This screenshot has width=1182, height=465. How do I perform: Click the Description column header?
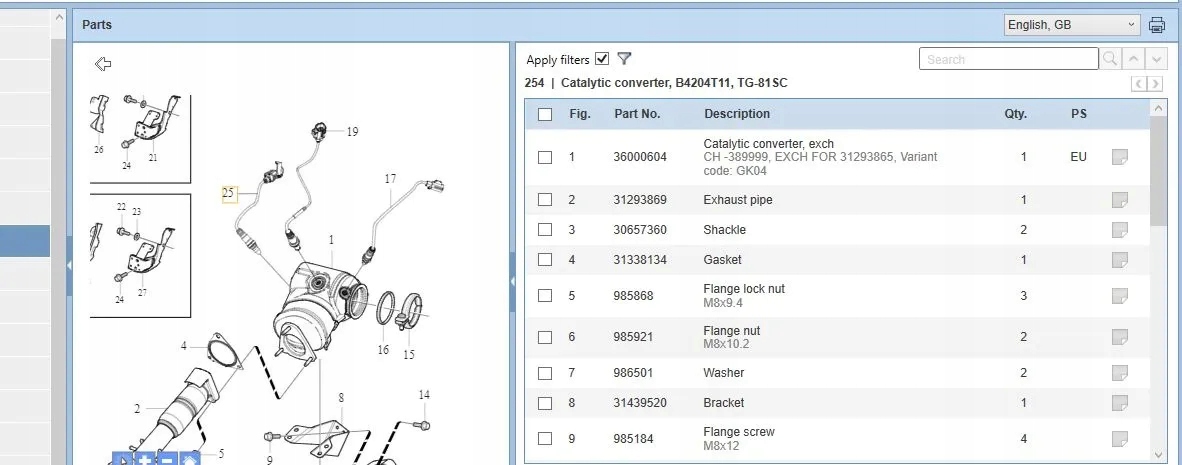pos(736,114)
